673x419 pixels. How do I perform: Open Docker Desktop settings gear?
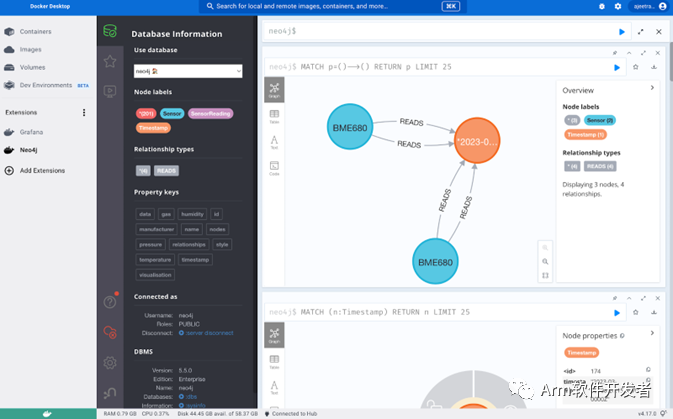pyautogui.click(x=618, y=6)
